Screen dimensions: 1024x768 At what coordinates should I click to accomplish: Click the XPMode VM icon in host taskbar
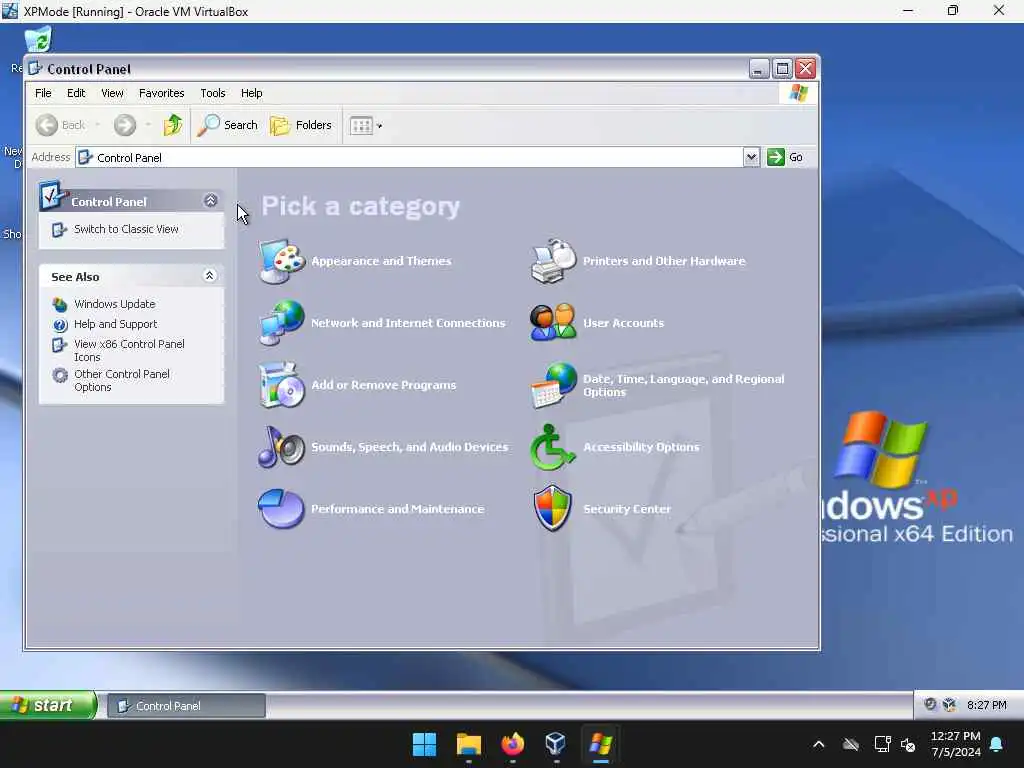click(600, 744)
